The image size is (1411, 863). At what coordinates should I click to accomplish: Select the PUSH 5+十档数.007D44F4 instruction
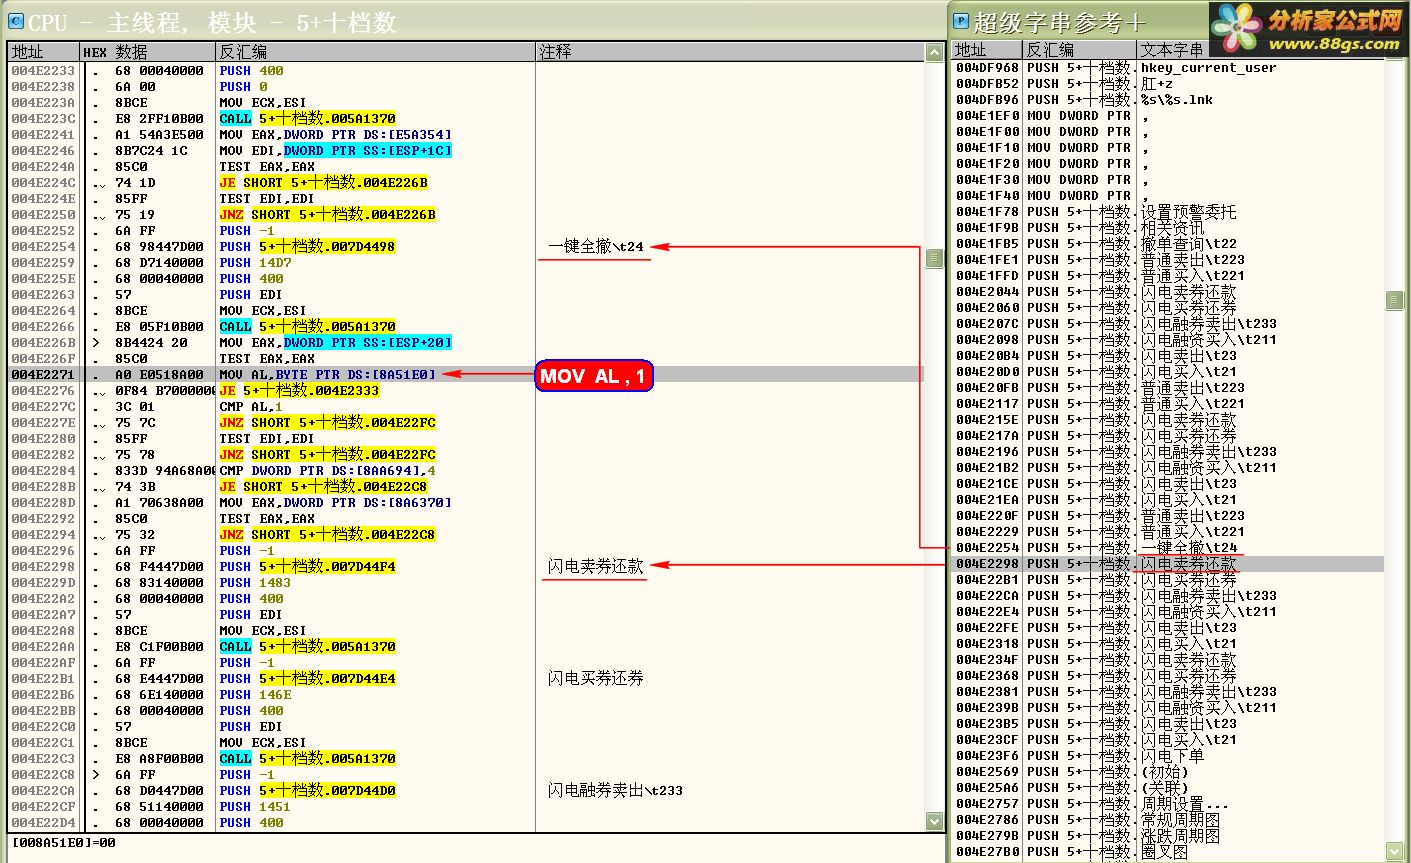(x=307, y=567)
